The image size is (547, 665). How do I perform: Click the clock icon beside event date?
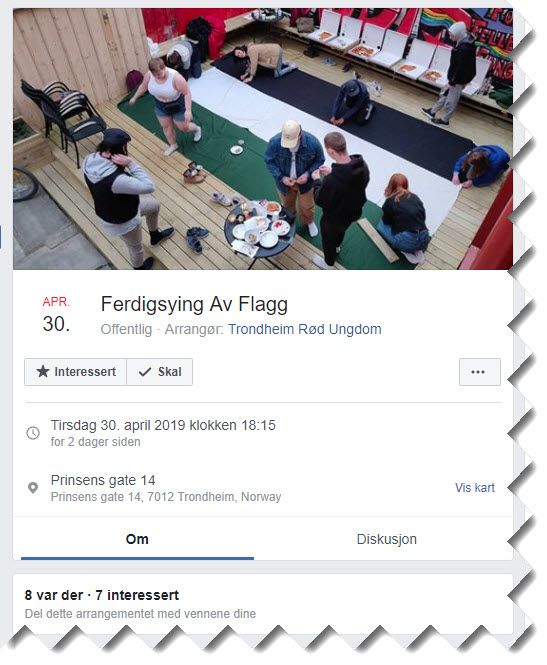coord(33,433)
